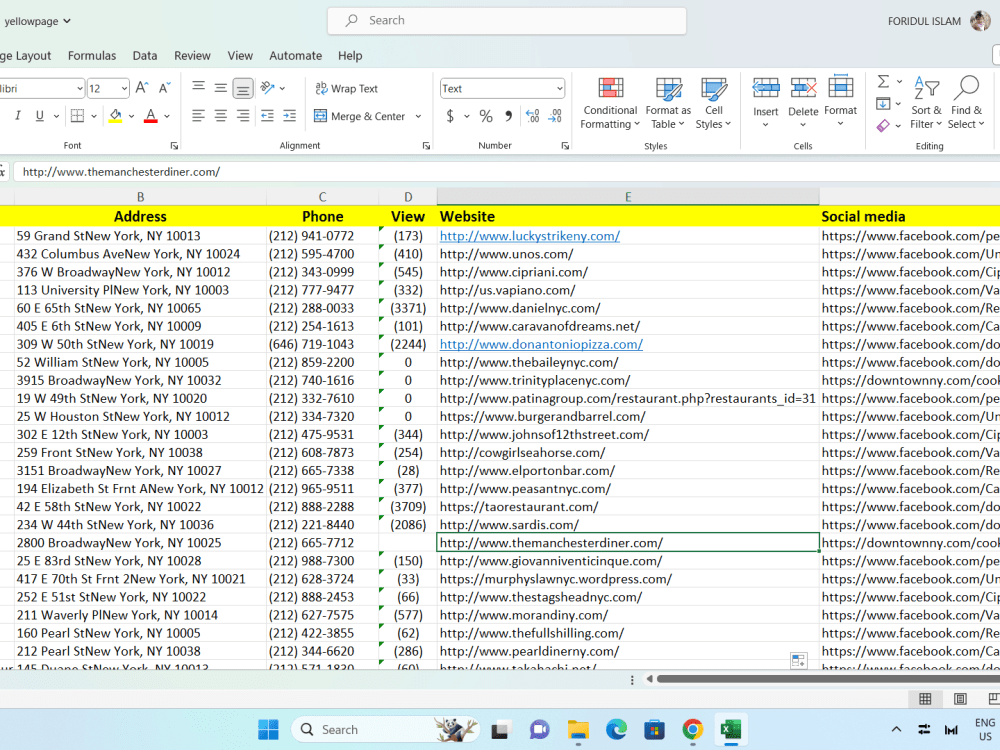Open Font settings dialog launcher
The width and height of the screenshot is (1000, 750).
(x=174, y=146)
